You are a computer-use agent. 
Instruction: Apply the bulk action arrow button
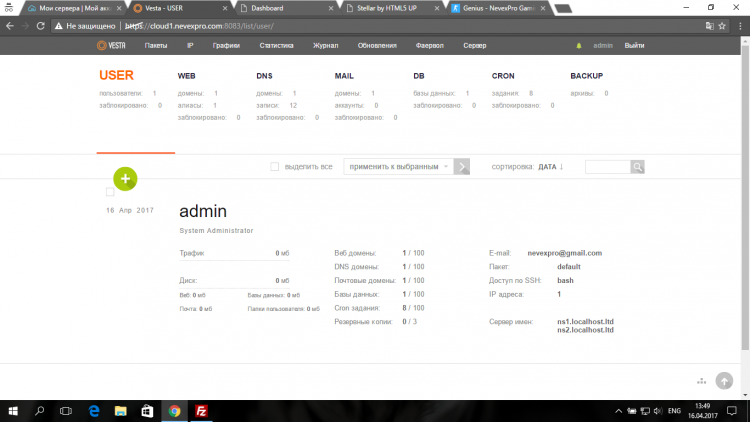(462, 167)
